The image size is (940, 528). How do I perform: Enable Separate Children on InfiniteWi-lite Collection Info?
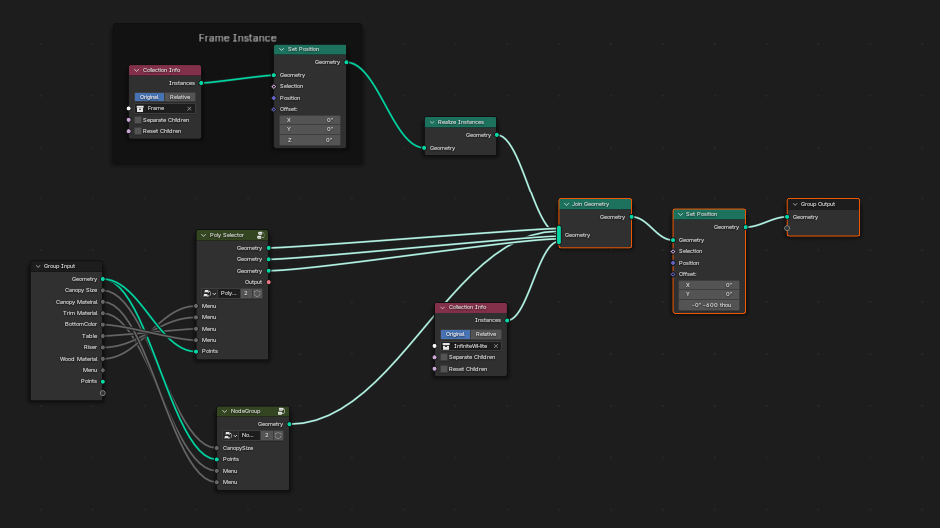444,357
